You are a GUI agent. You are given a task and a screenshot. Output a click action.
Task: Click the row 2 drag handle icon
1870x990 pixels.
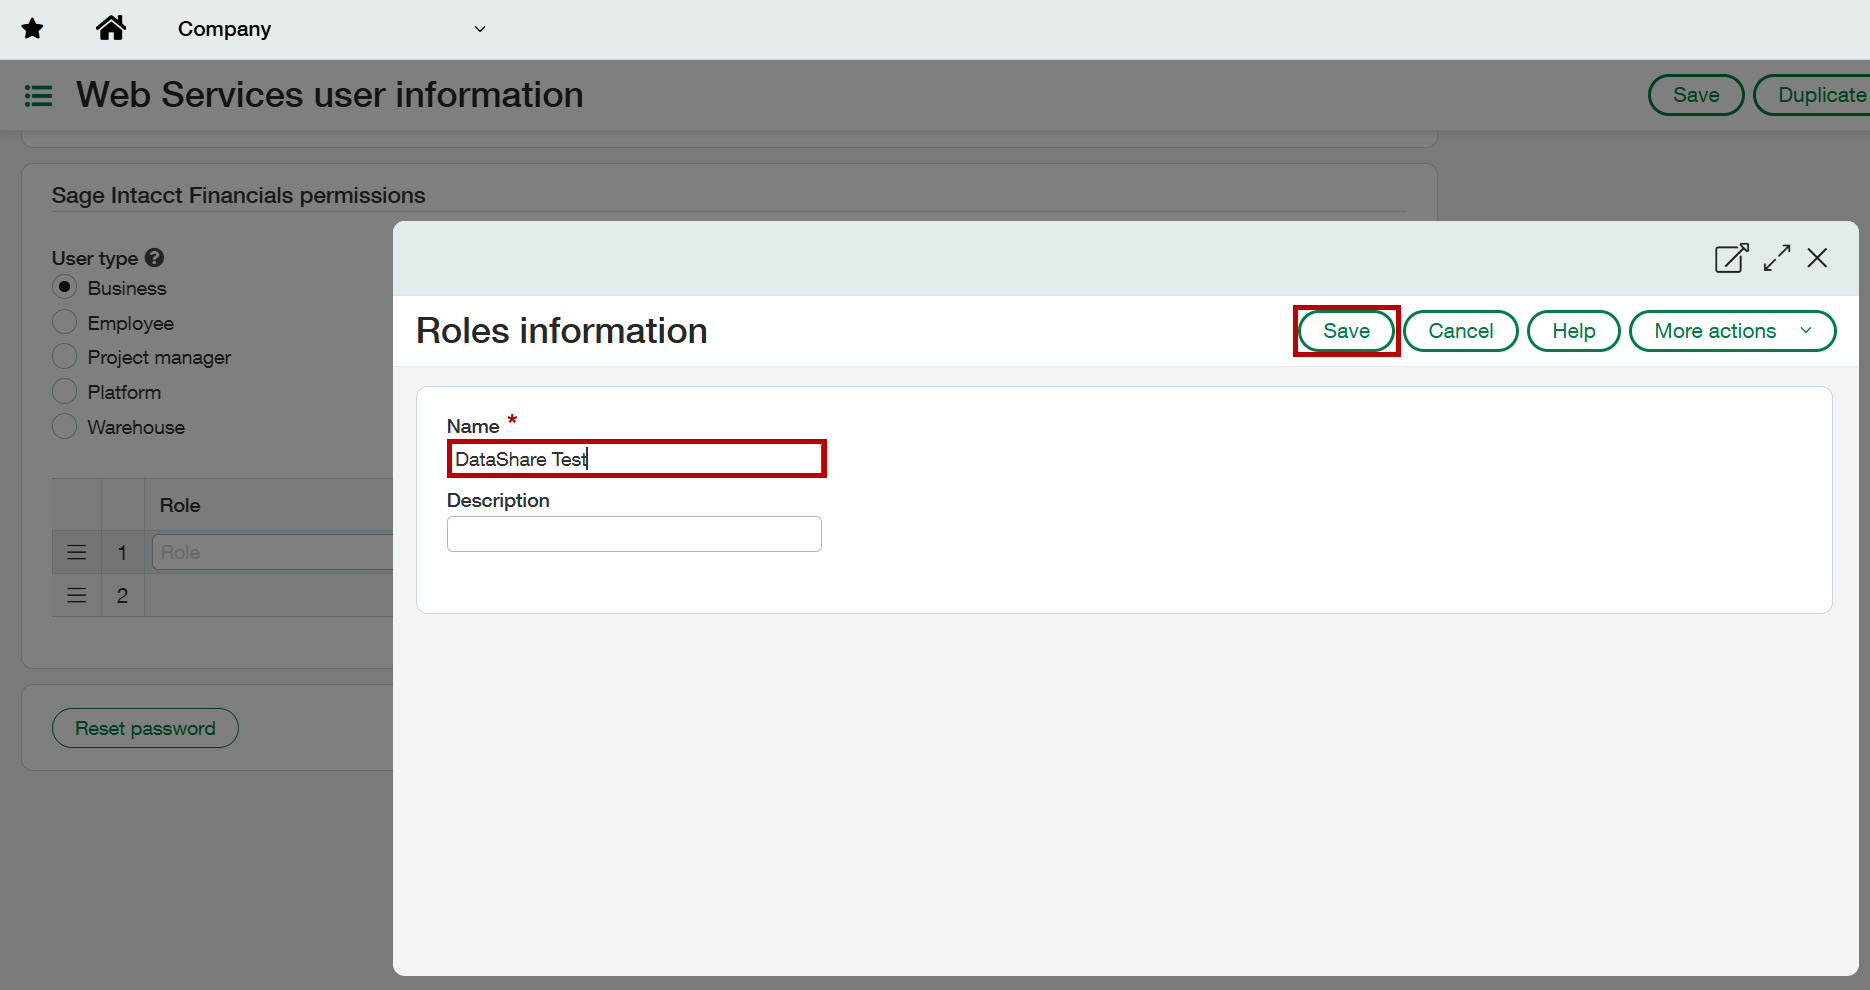(x=77, y=596)
